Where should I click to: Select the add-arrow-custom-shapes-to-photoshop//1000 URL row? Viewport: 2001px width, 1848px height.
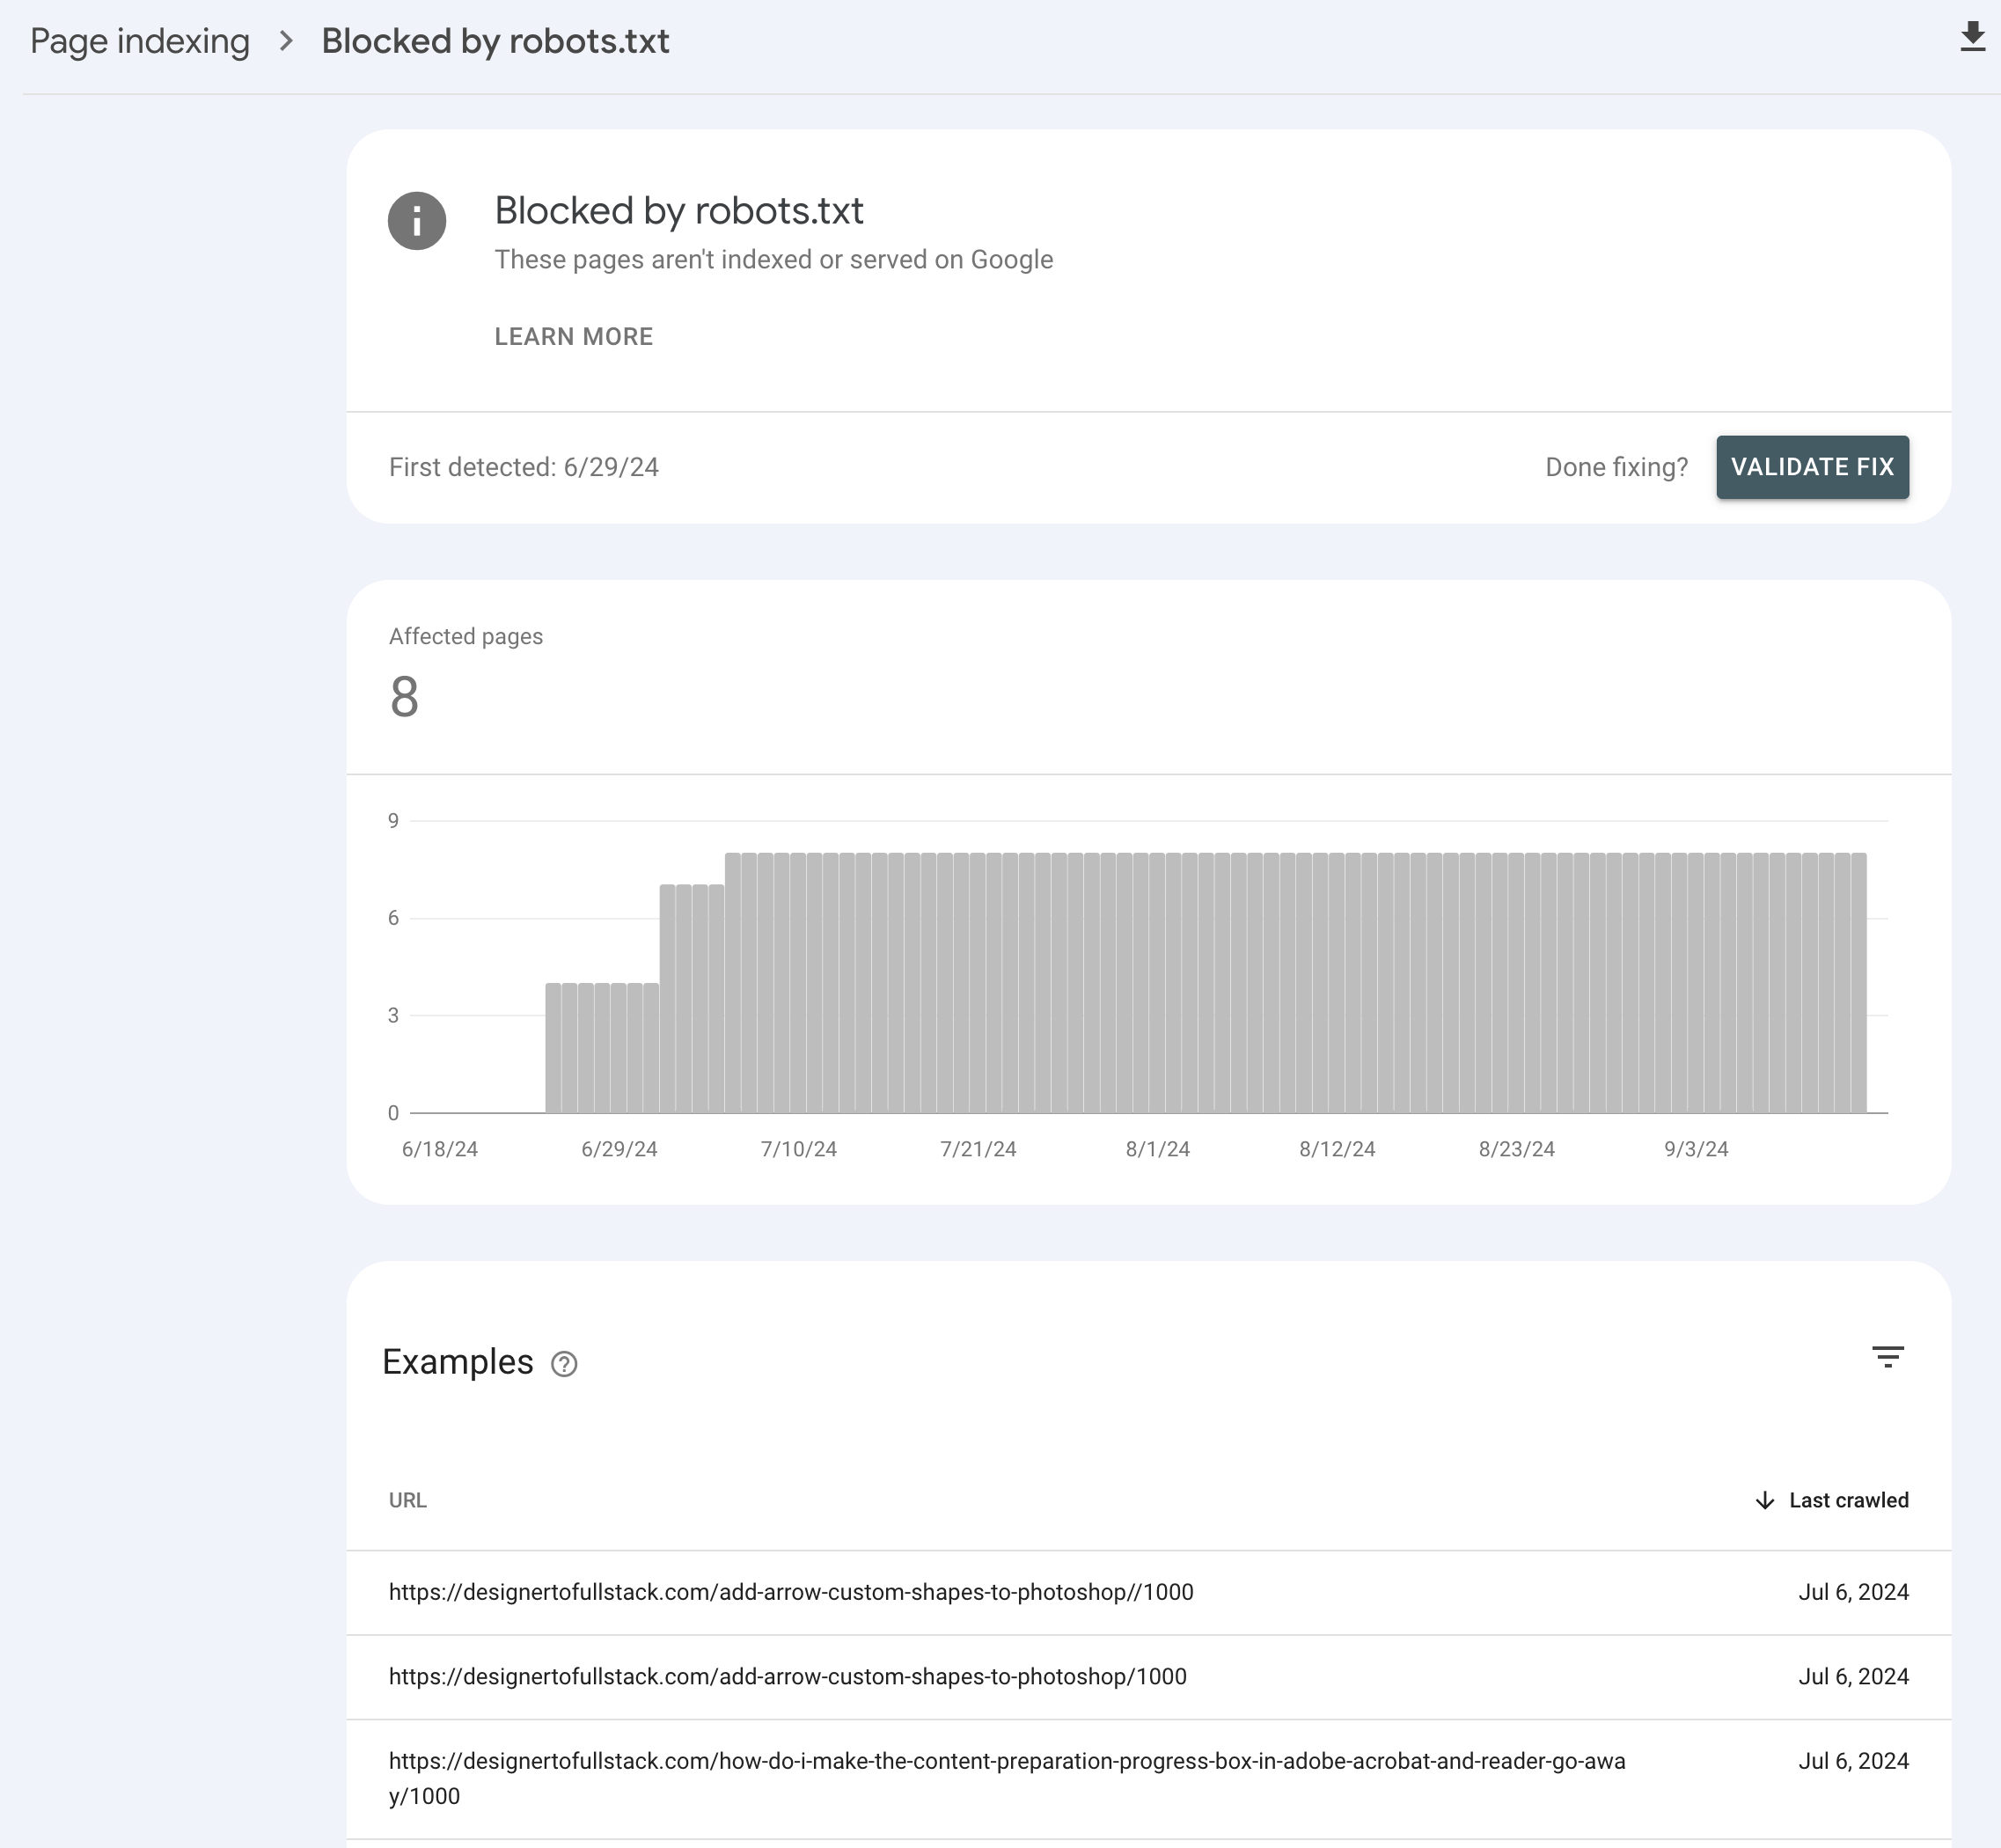(1148, 1592)
